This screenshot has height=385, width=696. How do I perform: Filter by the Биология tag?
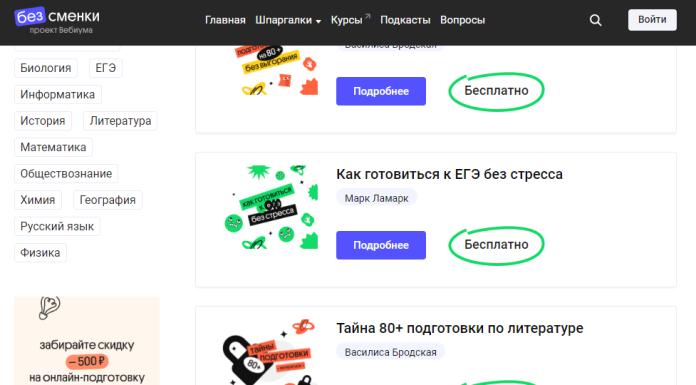(x=46, y=68)
